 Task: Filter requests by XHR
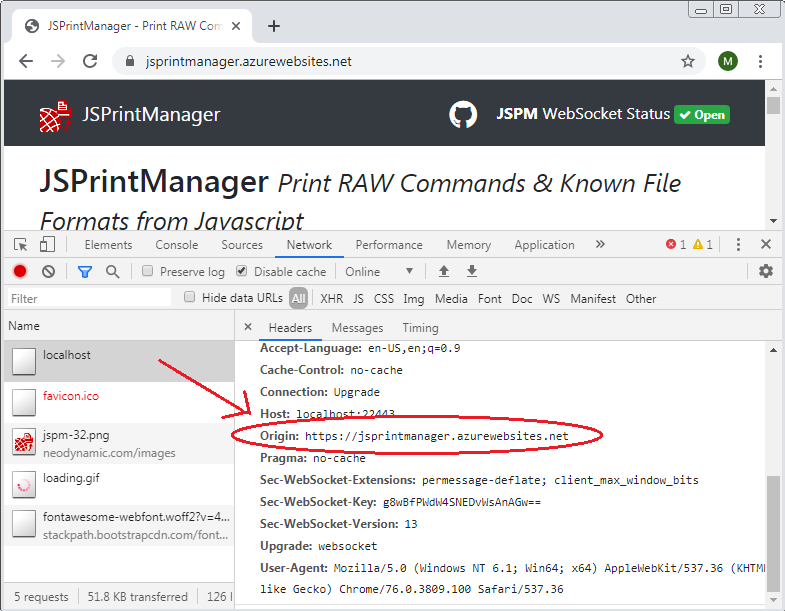(331, 299)
